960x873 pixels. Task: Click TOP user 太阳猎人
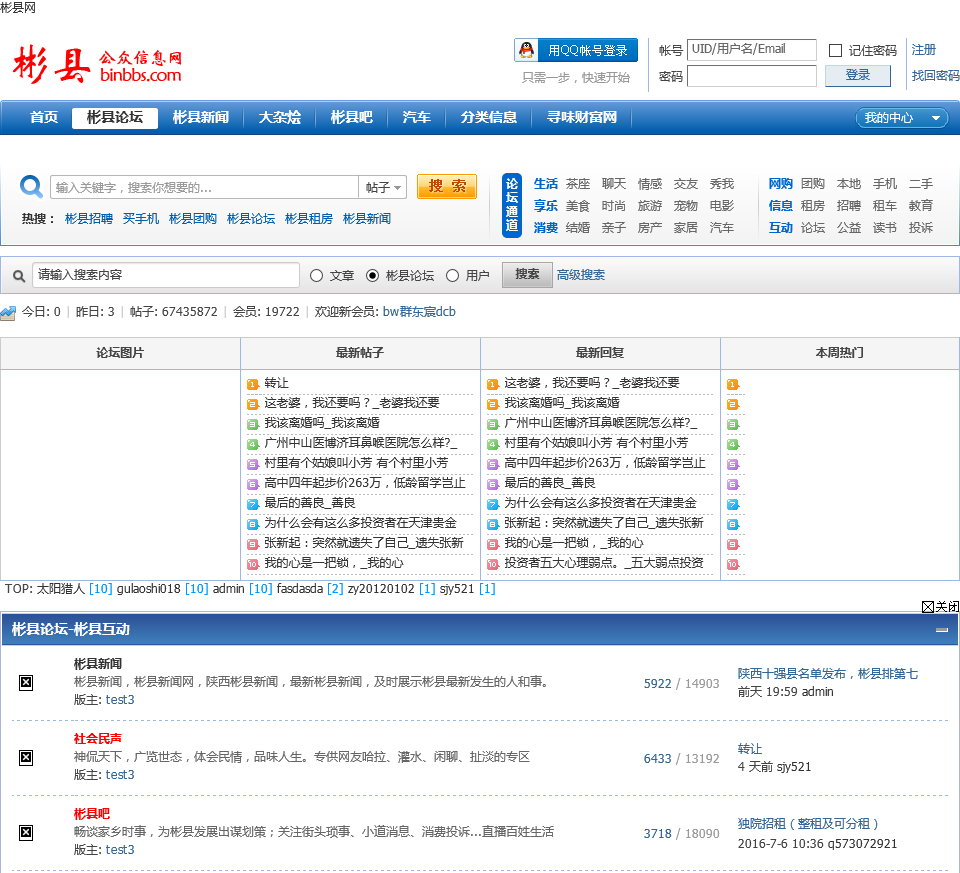coord(61,590)
